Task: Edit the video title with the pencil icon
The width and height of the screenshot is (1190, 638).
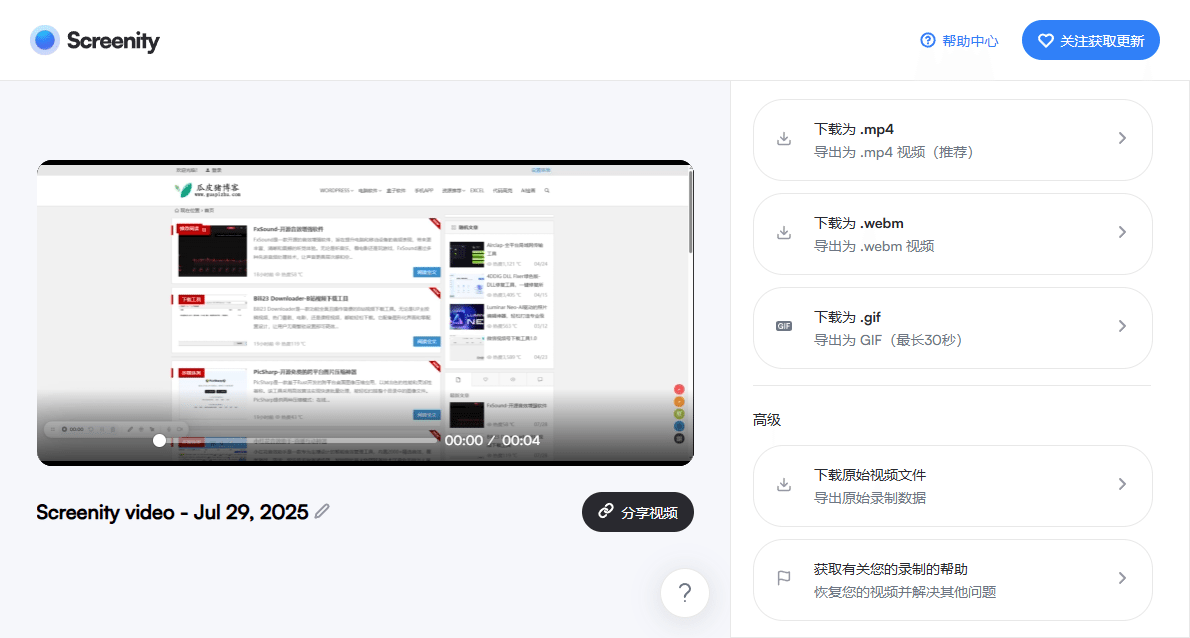Action: point(323,511)
